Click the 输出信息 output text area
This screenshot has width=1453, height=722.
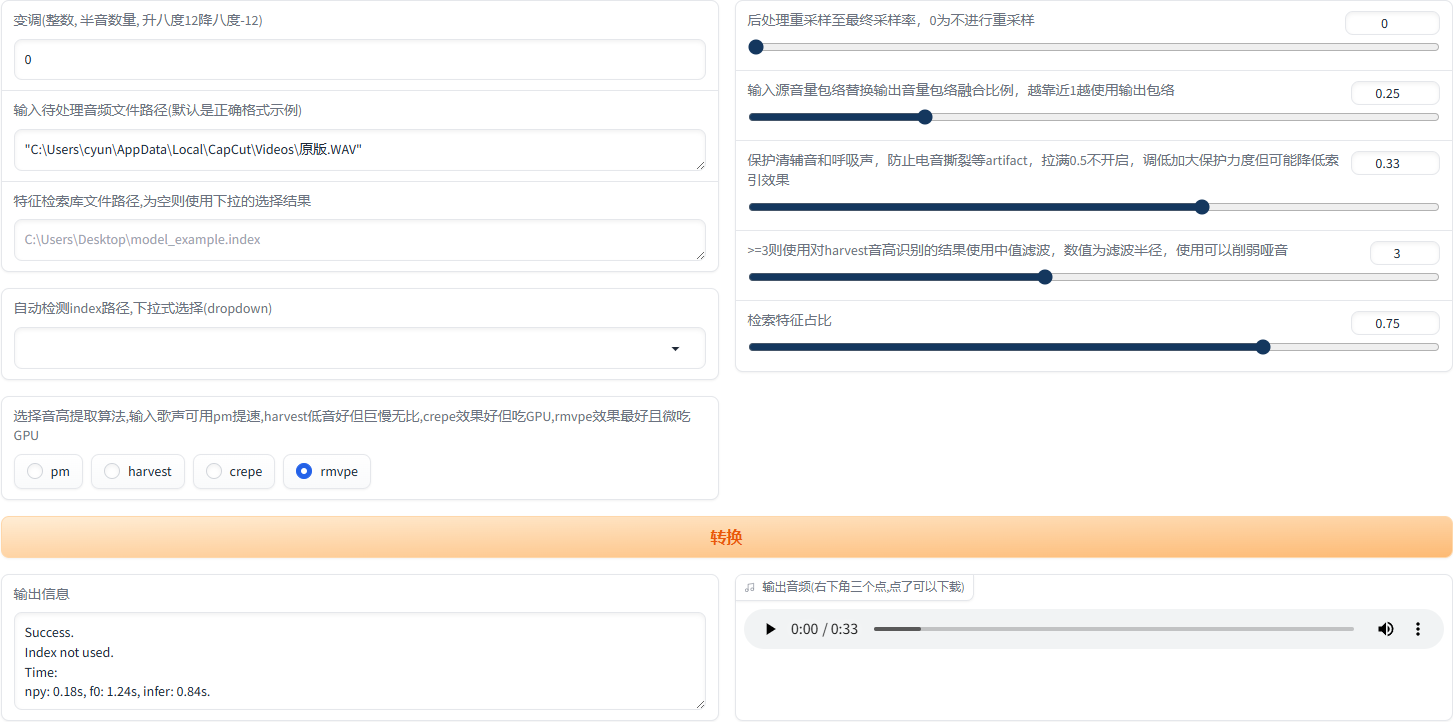click(x=359, y=661)
